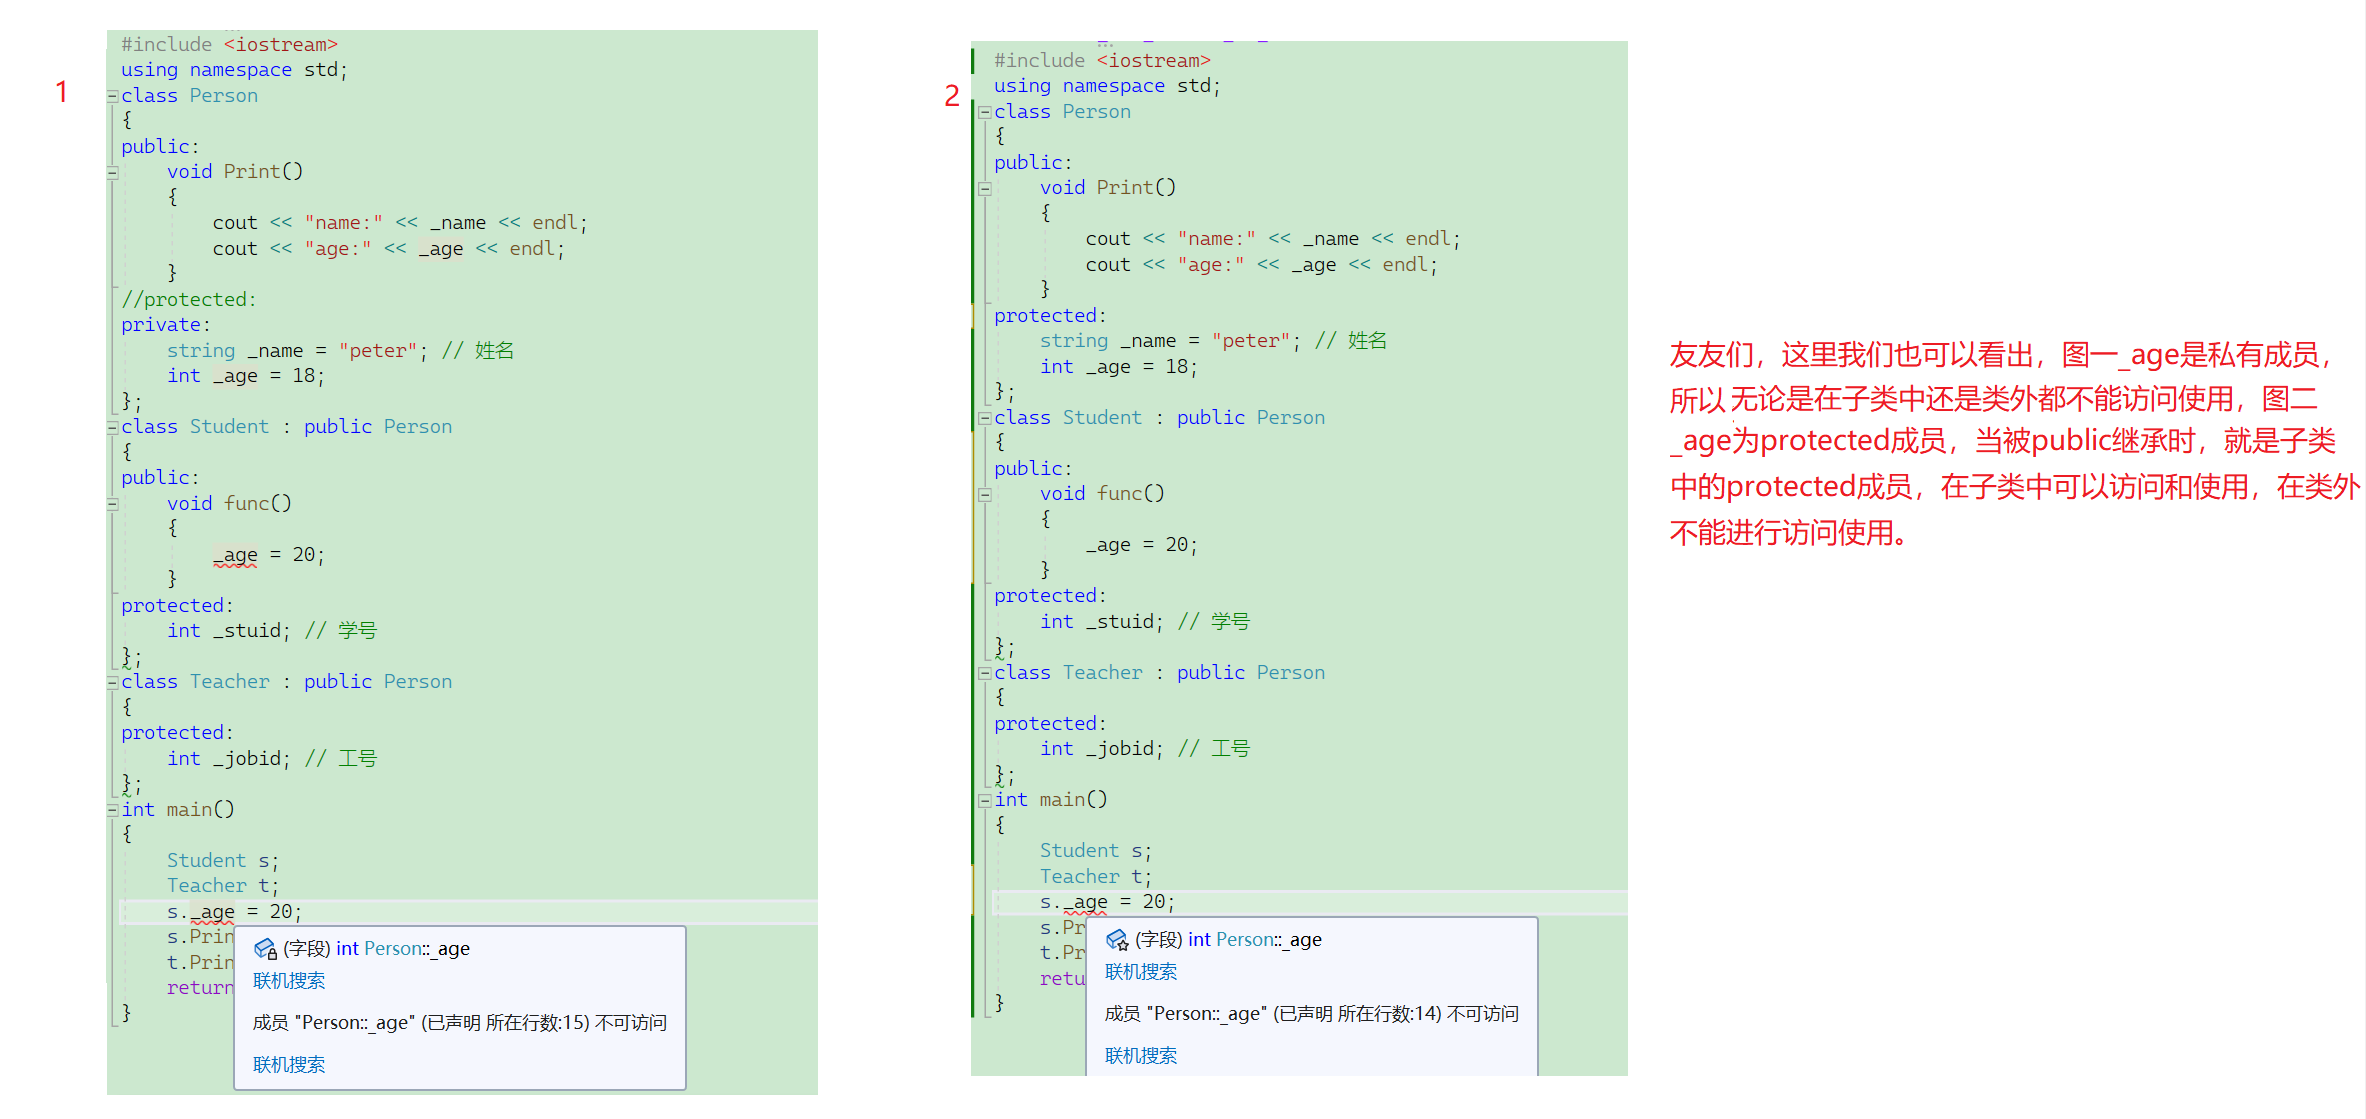Open 联机搜索 link under Person::_age in the left tooltip

coord(289,981)
